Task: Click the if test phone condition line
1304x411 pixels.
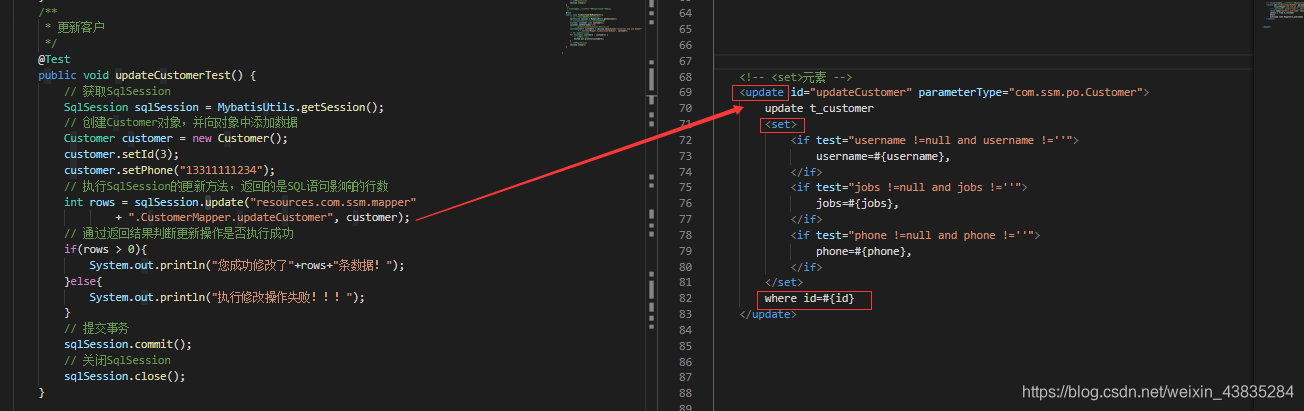Action: [x=915, y=235]
